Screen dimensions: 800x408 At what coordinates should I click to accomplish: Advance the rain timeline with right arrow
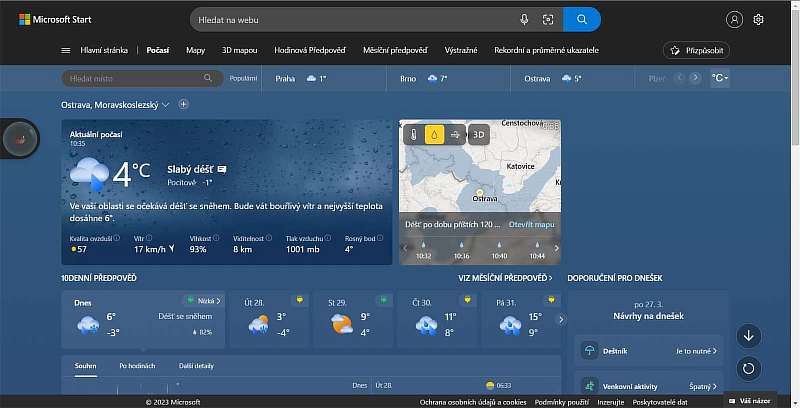(556, 247)
